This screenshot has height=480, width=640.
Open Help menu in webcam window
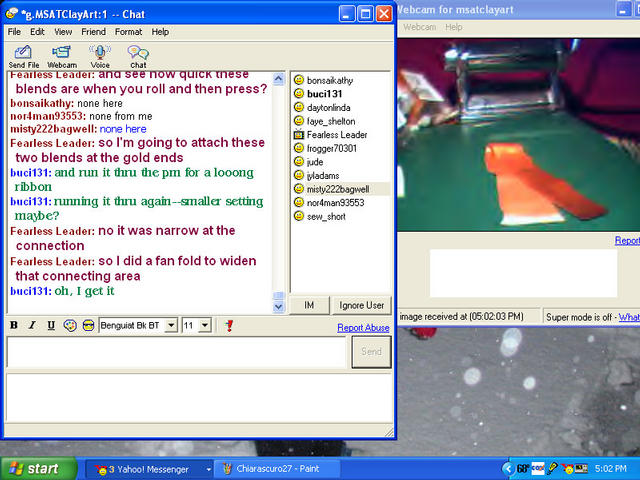453,27
